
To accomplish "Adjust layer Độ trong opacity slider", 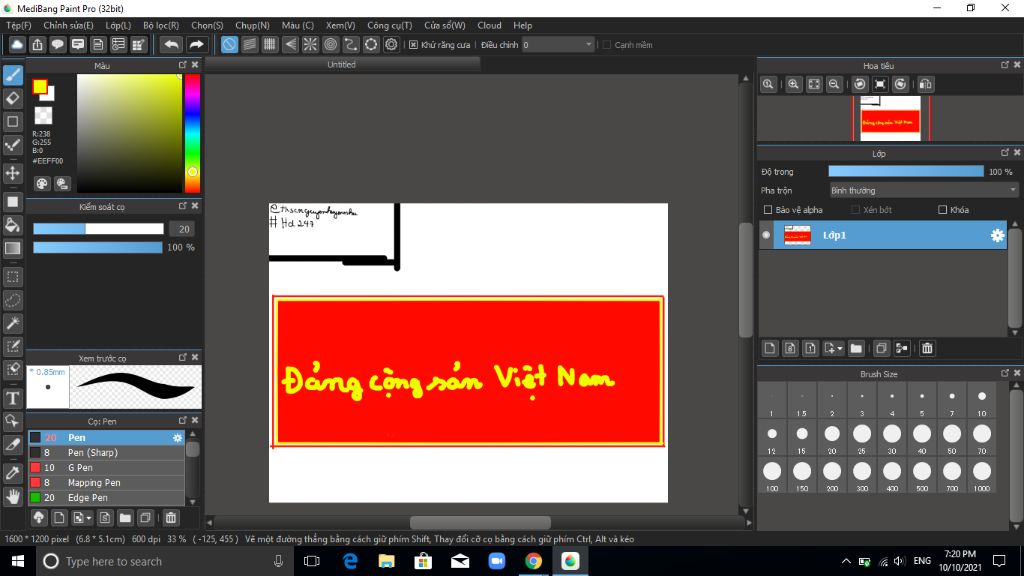I will [x=906, y=172].
